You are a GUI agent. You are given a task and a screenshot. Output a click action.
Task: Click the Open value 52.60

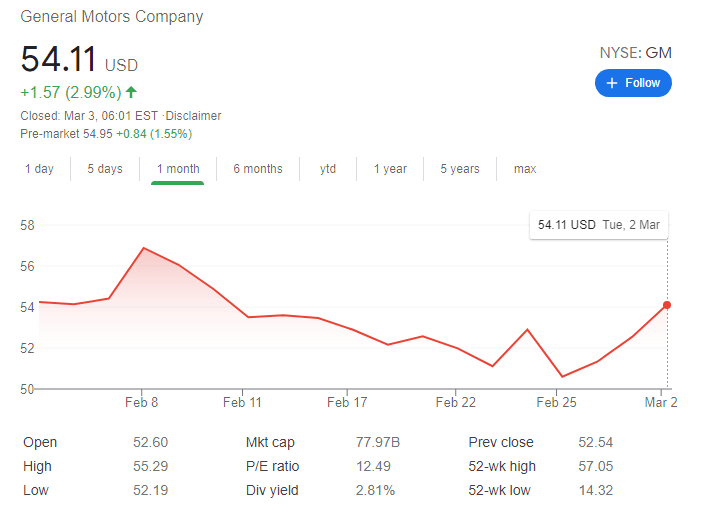tap(150, 442)
